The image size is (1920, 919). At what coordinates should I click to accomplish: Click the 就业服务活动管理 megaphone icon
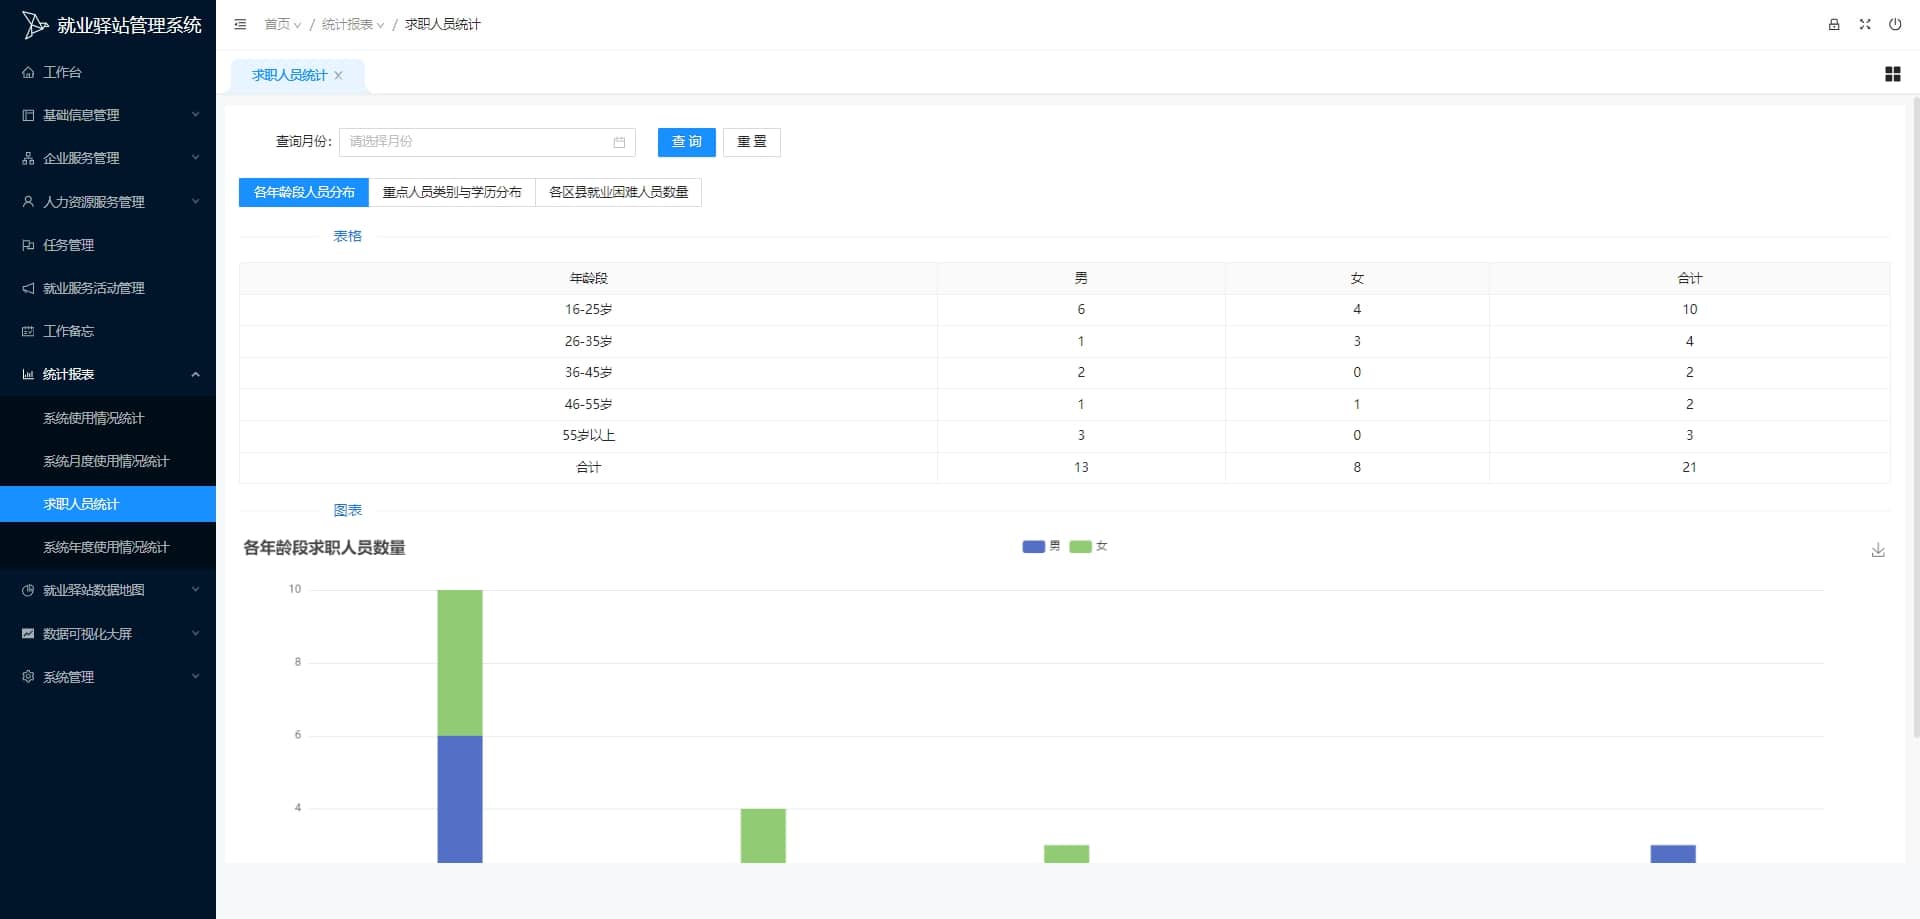click(28, 288)
